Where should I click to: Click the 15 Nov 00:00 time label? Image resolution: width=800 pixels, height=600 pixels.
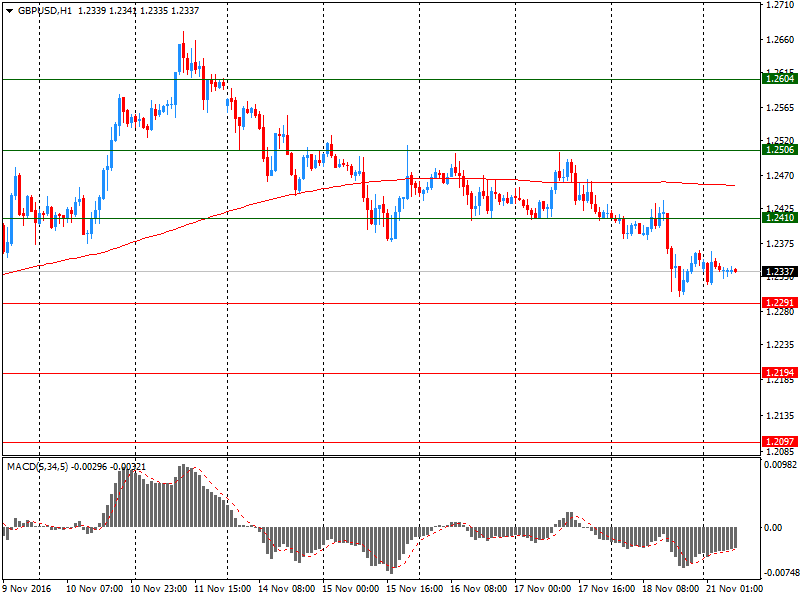(x=351, y=589)
